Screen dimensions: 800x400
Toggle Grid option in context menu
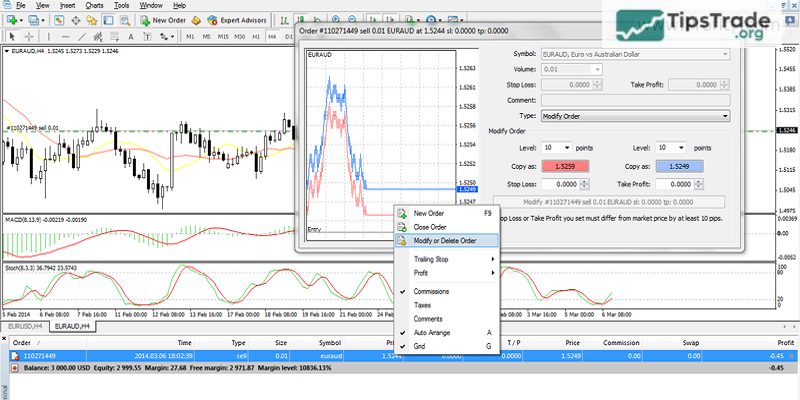[x=422, y=347]
